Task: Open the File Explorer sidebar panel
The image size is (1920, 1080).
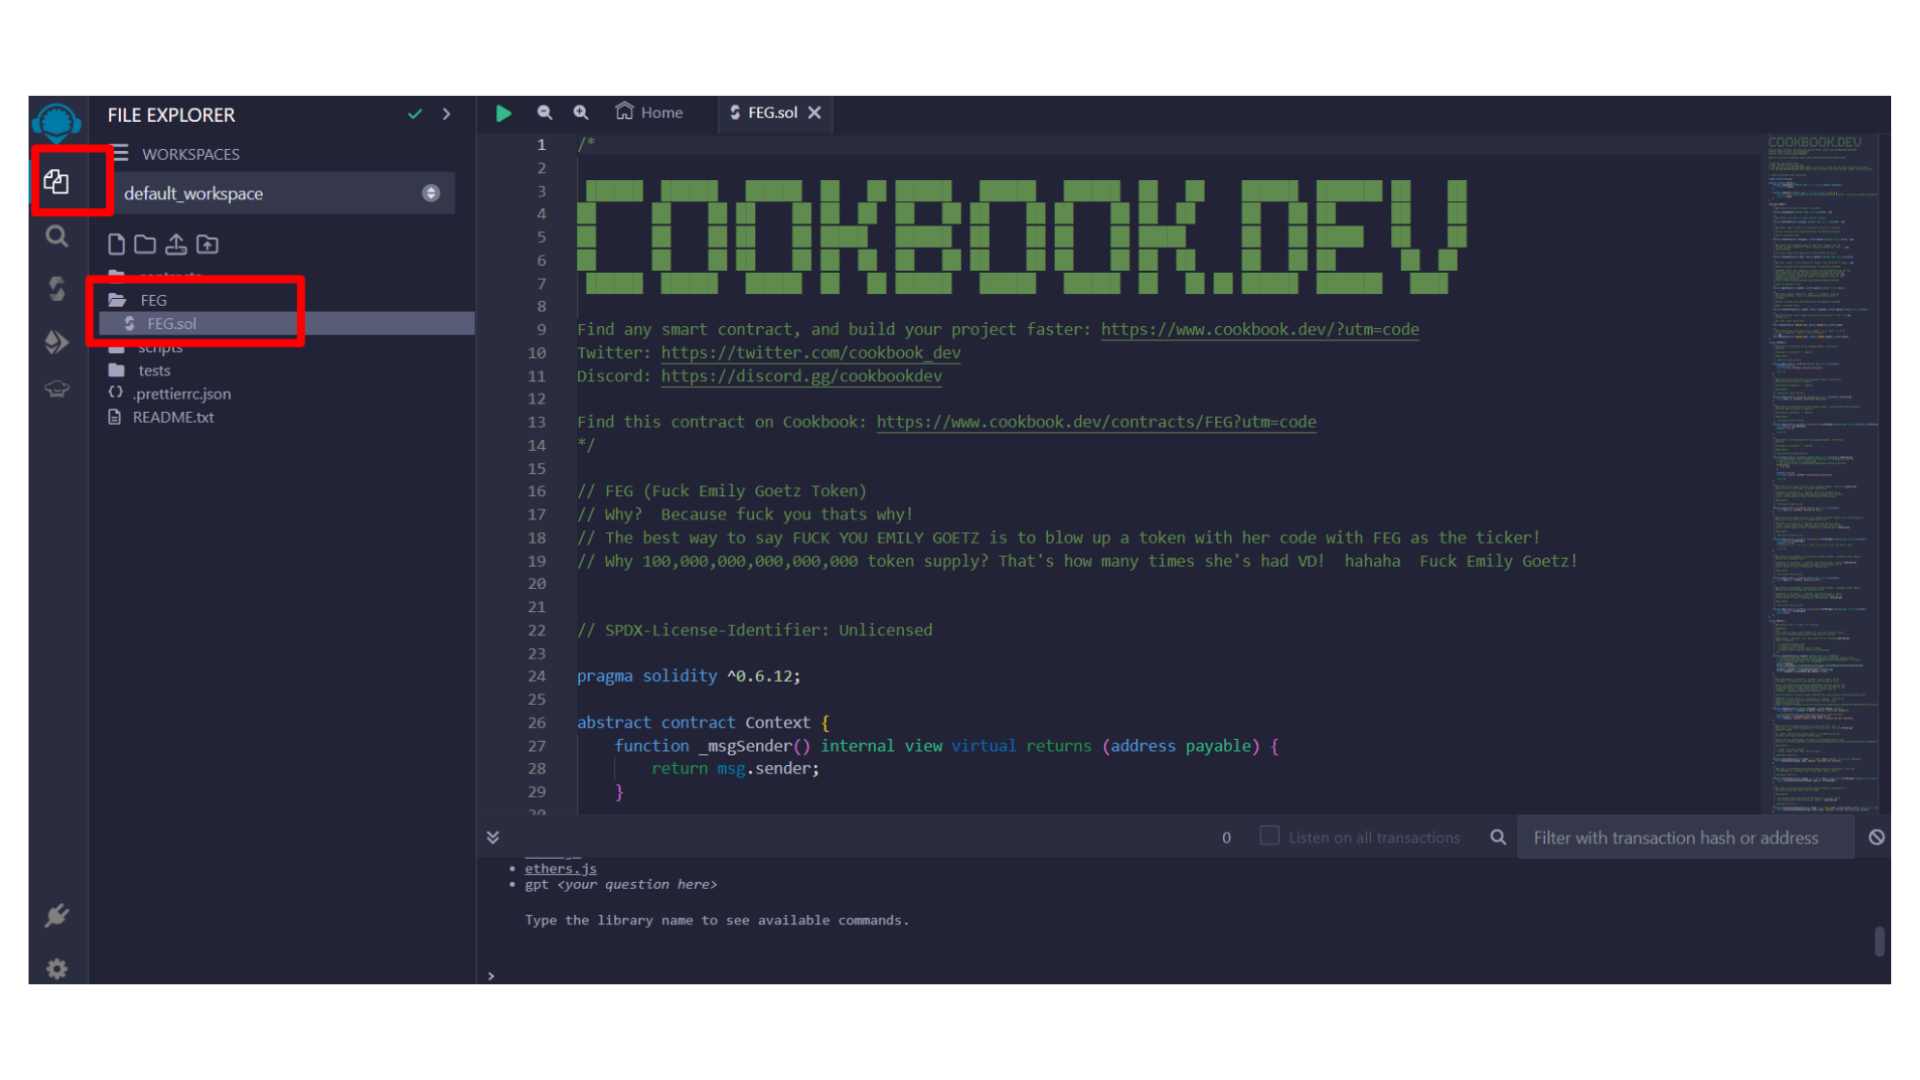Action: click(x=57, y=181)
